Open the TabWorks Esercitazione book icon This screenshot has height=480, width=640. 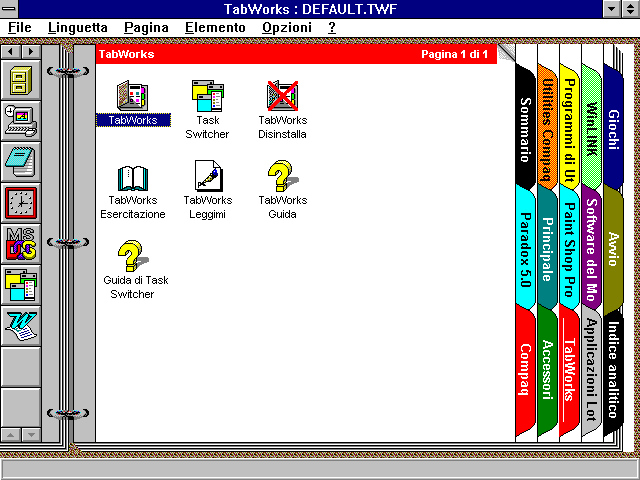tap(133, 178)
